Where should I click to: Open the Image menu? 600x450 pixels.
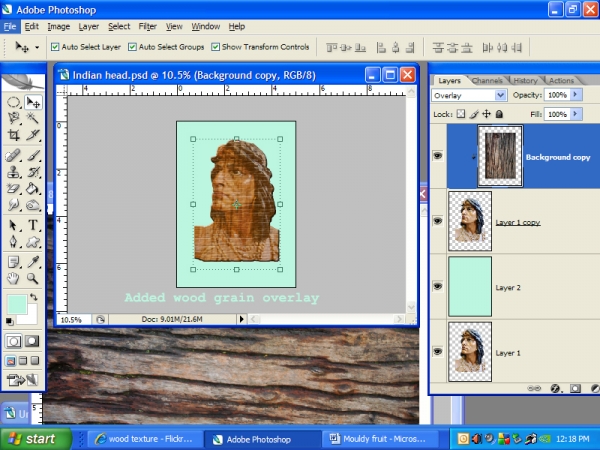59,26
